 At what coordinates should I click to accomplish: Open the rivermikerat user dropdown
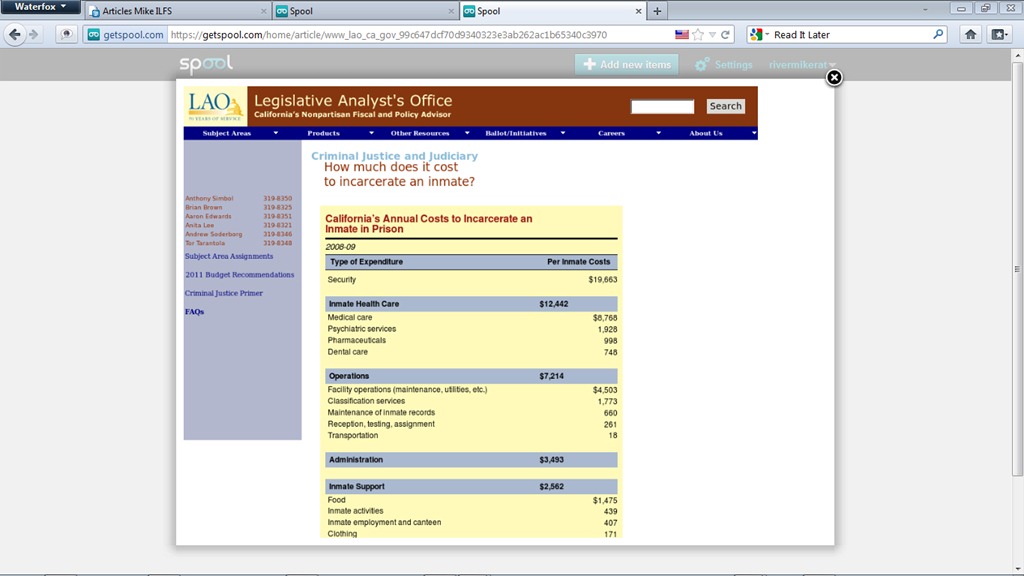point(802,65)
